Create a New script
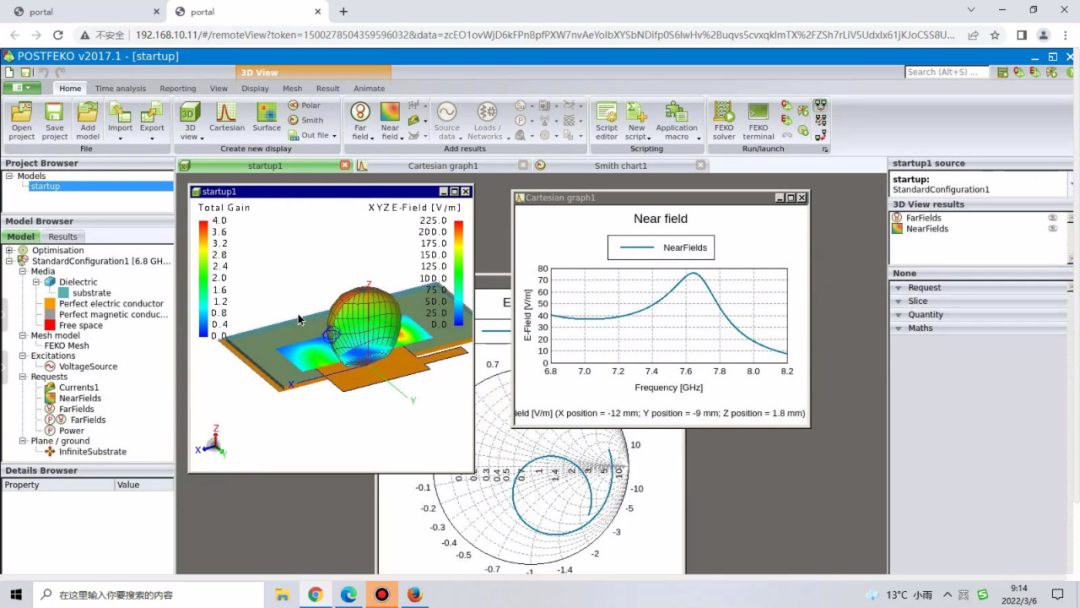Viewport: 1080px width, 608px height. (x=636, y=121)
